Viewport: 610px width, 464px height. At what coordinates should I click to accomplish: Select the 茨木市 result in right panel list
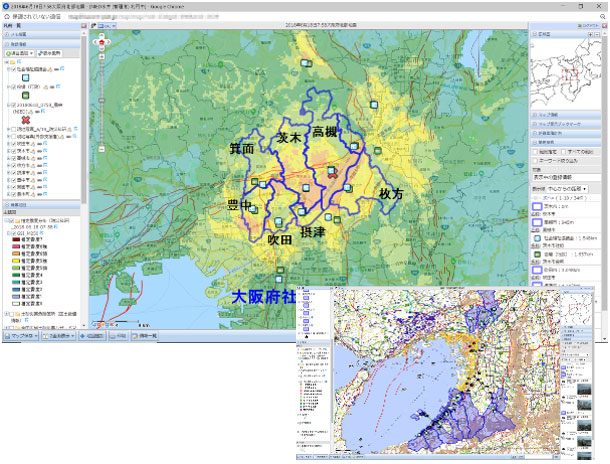(566, 210)
